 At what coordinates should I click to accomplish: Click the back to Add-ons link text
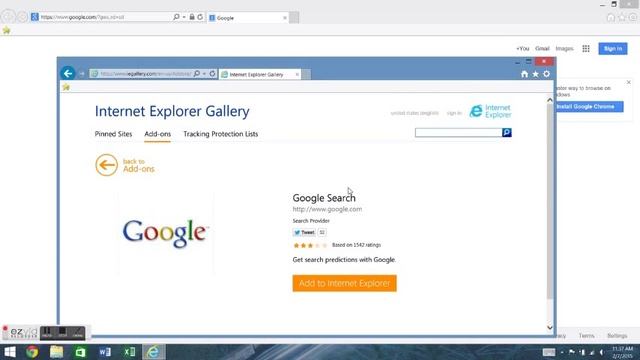coord(139,165)
